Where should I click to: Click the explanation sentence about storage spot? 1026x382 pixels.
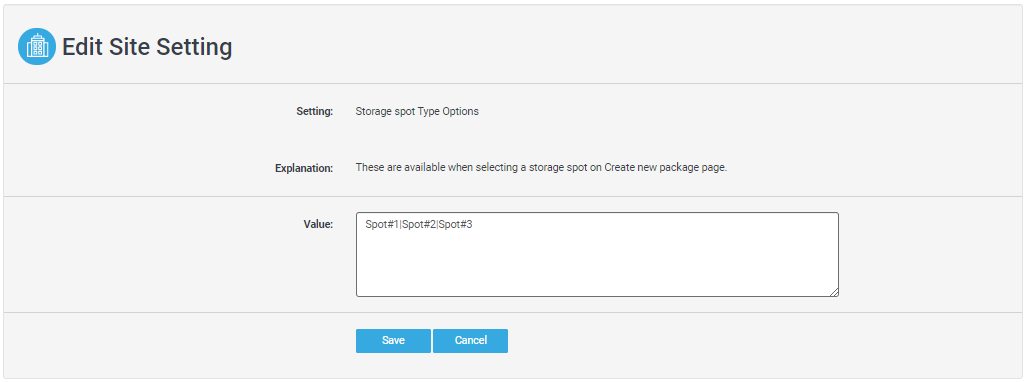(x=542, y=167)
